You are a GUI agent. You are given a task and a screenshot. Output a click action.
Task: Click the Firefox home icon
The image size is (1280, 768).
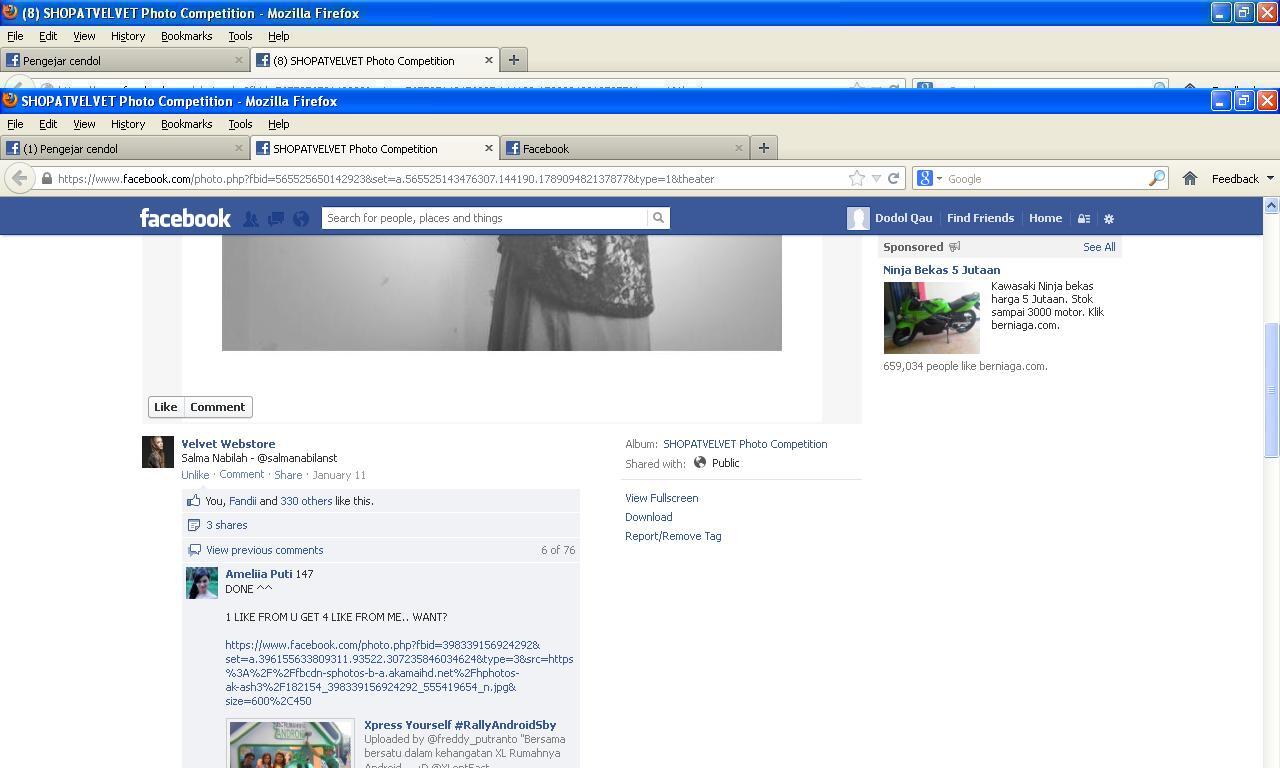click(1190, 178)
